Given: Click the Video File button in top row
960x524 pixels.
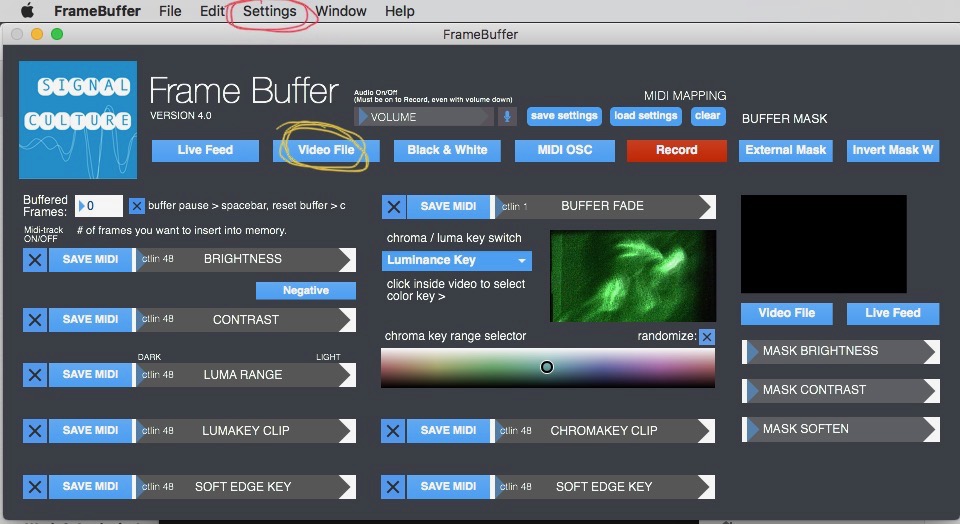Looking at the screenshot, I should [326, 150].
